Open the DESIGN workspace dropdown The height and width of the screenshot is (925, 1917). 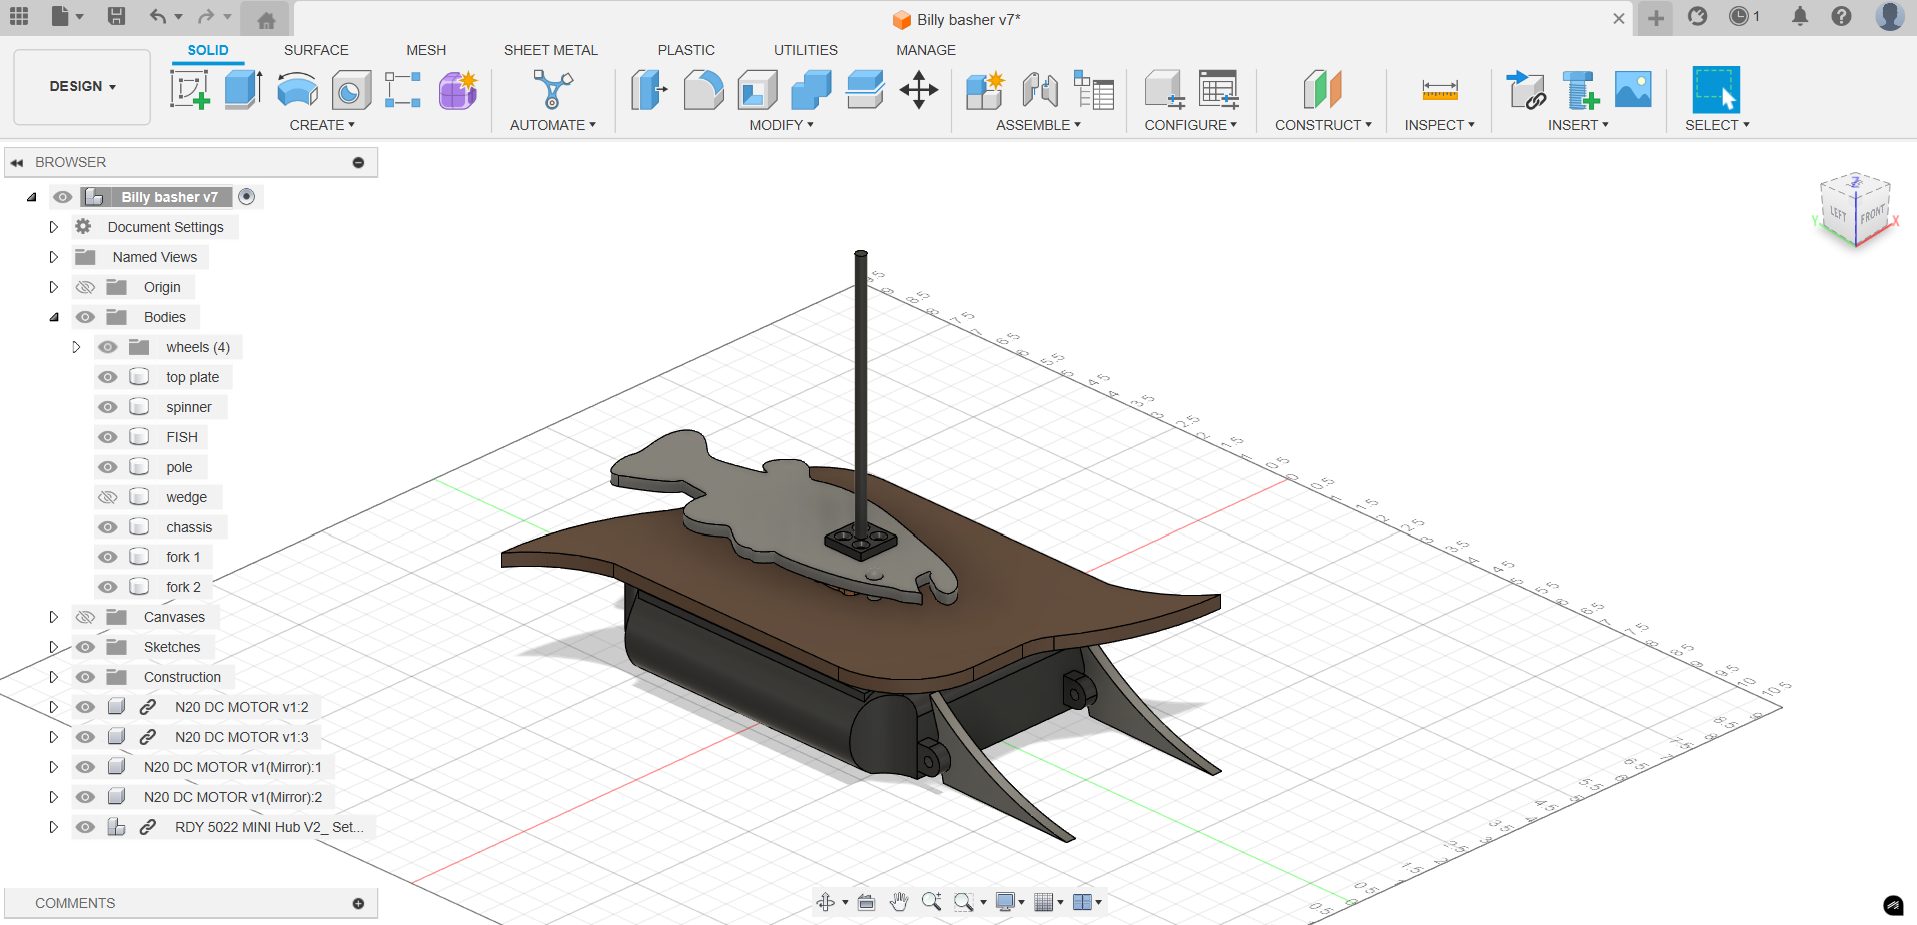coord(82,87)
